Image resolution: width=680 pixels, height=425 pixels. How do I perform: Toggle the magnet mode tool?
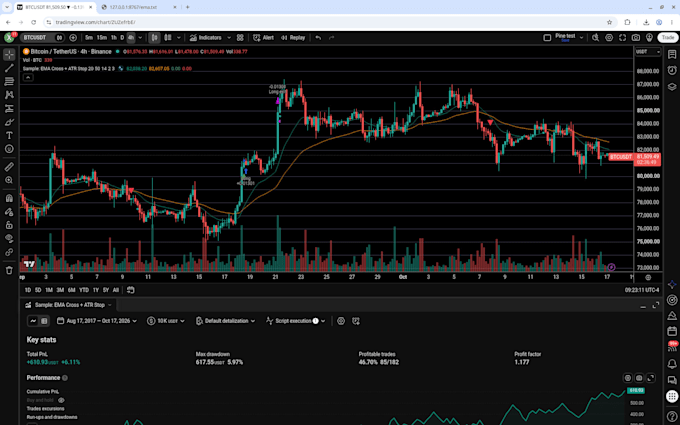[x=9, y=199]
